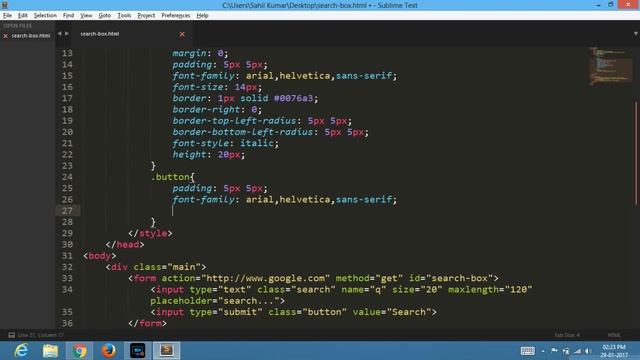
Task: Close the search-box.html tab
Action: 182,34
